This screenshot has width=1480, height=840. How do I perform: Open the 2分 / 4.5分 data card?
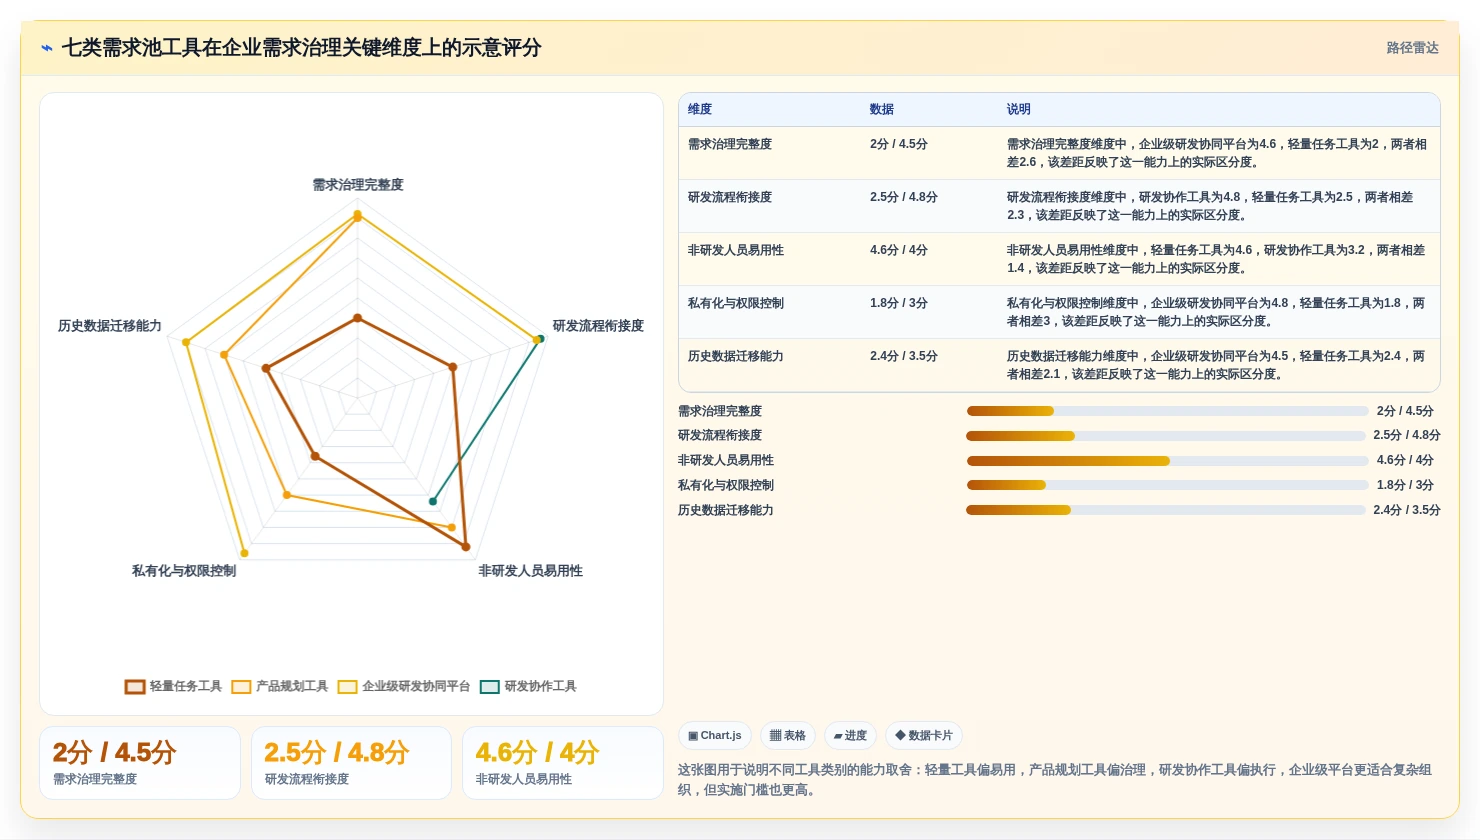(140, 763)
